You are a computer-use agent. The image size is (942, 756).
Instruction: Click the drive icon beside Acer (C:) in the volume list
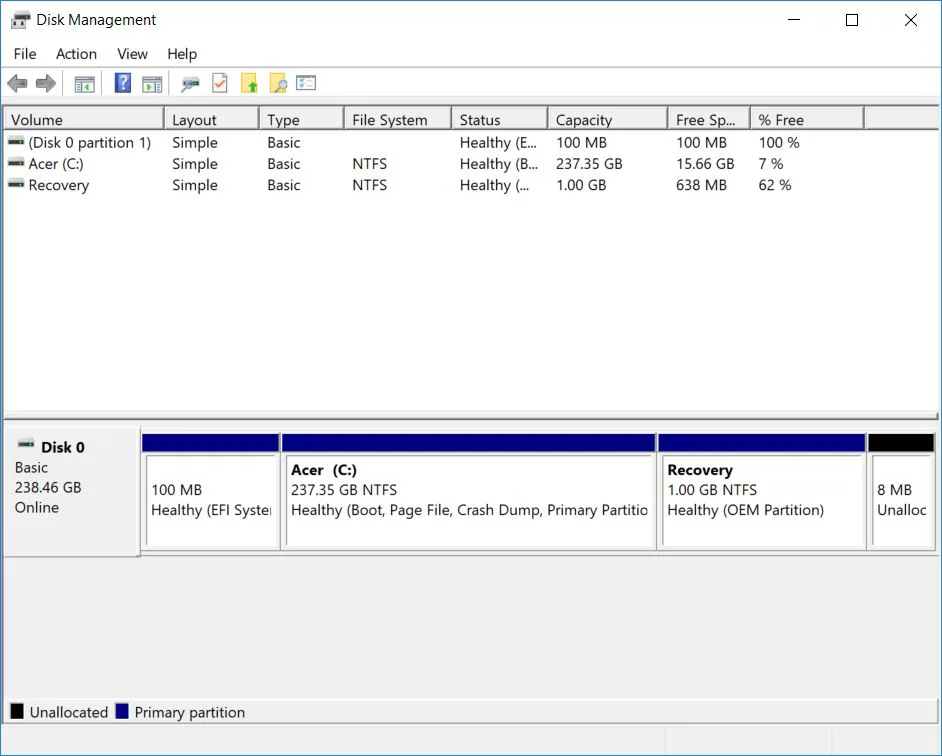[x=16, y=163]
